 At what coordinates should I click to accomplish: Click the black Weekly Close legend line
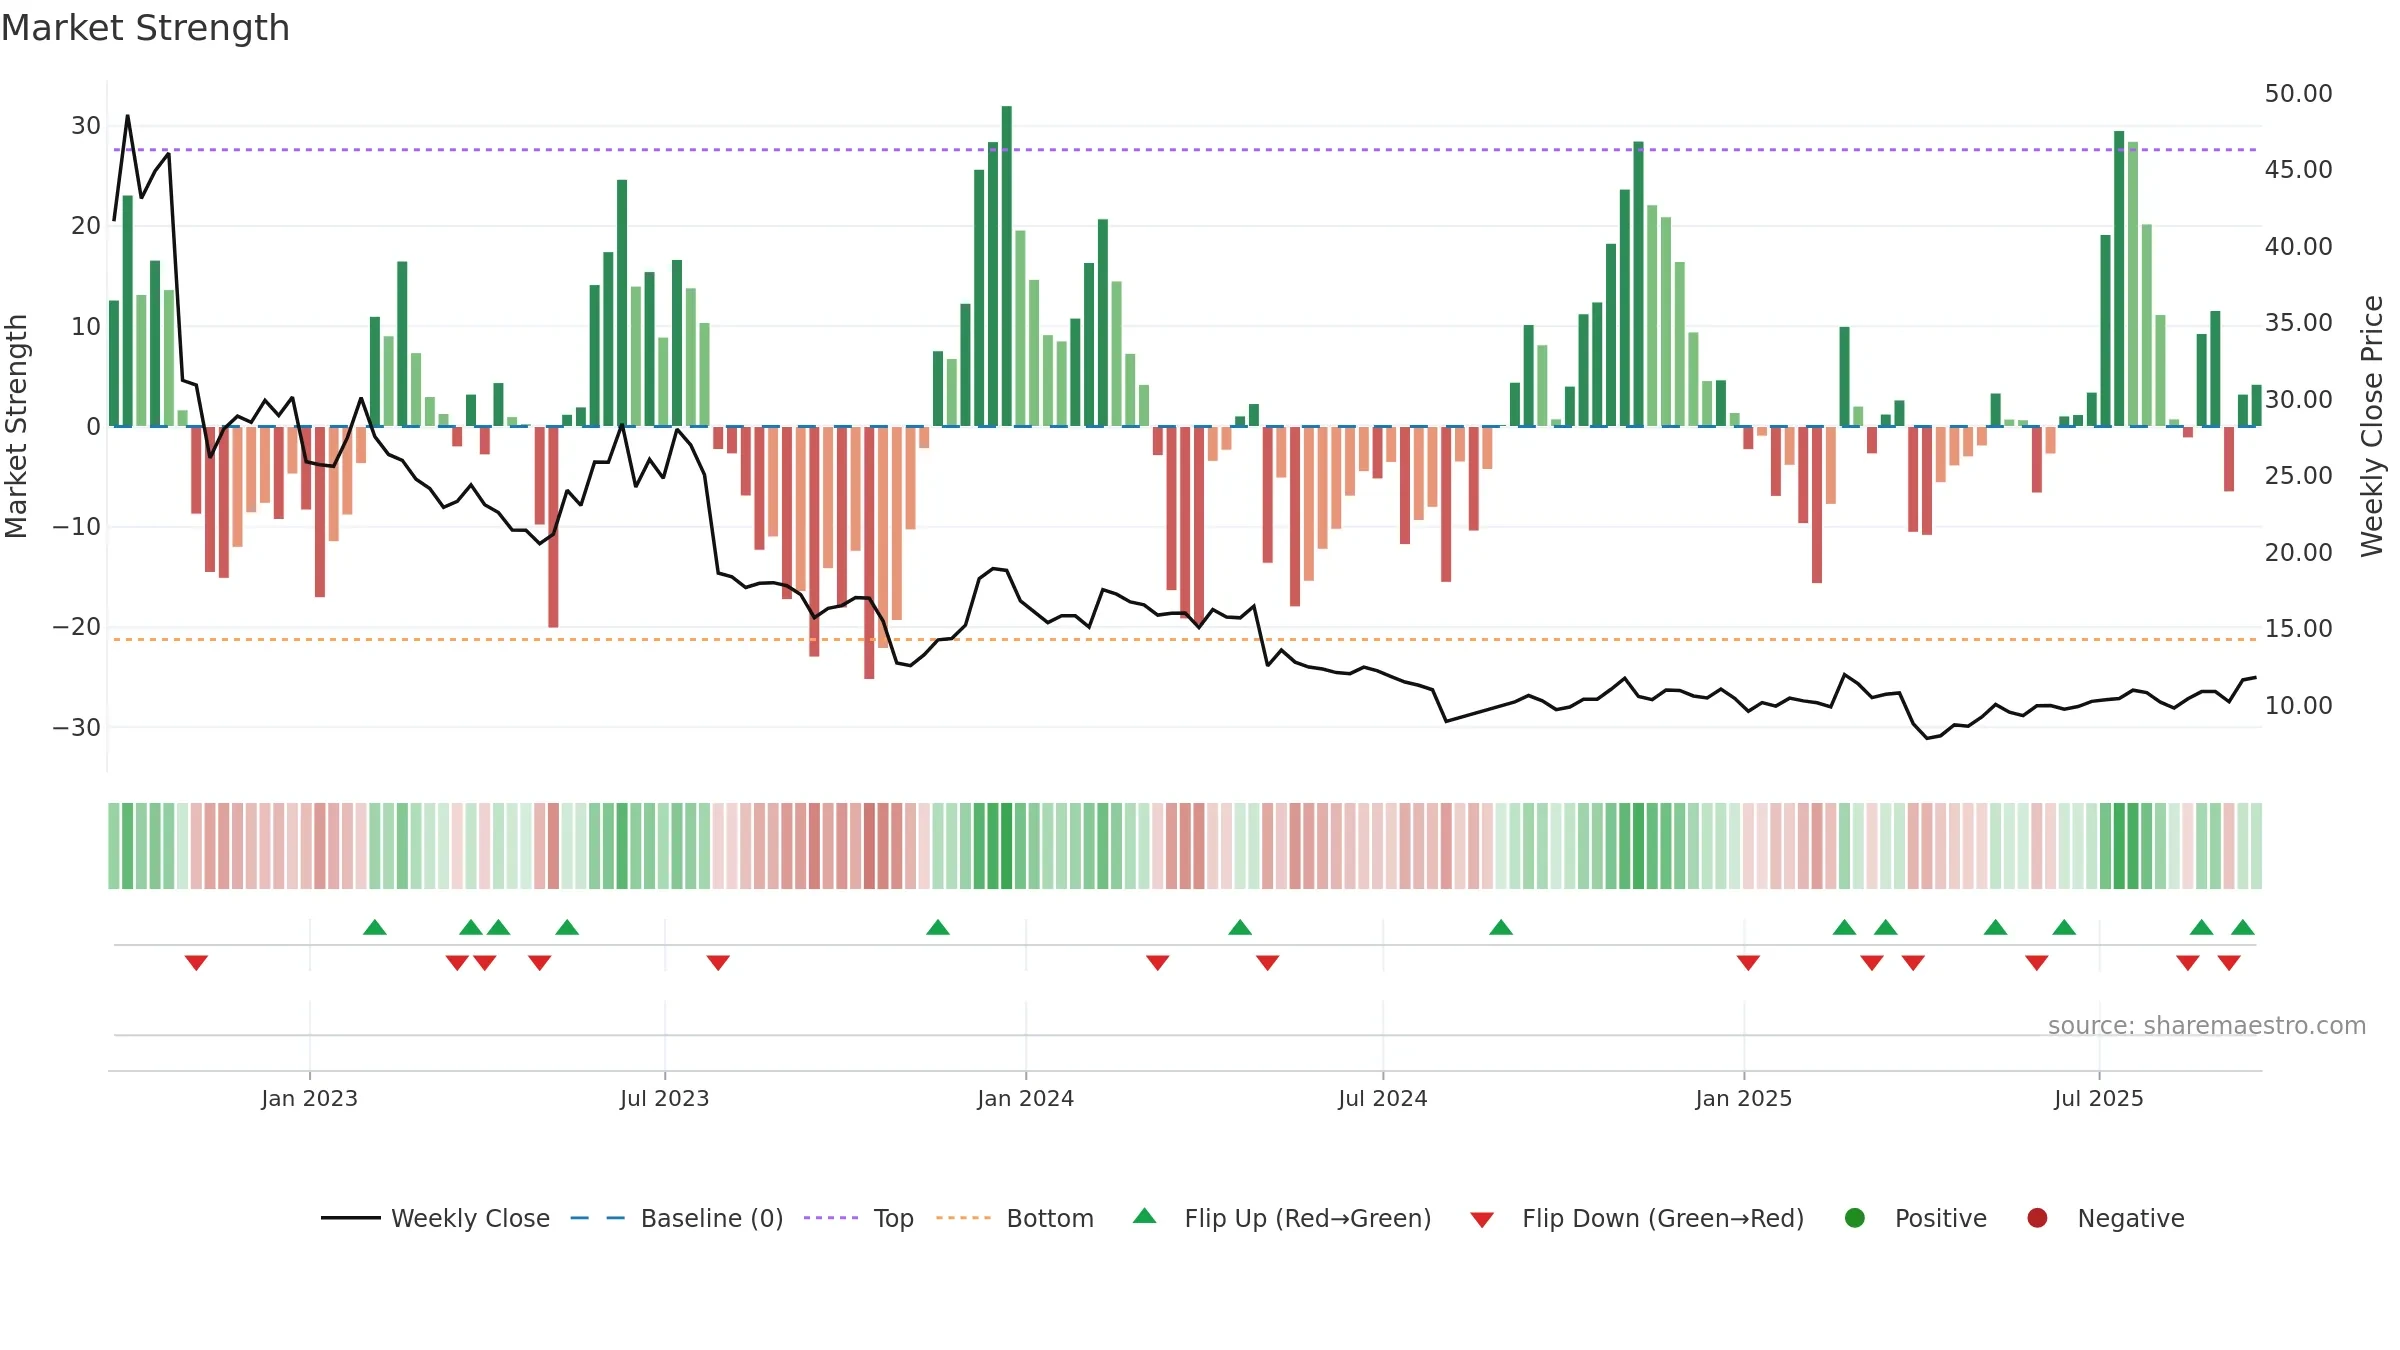[350, 1218]
